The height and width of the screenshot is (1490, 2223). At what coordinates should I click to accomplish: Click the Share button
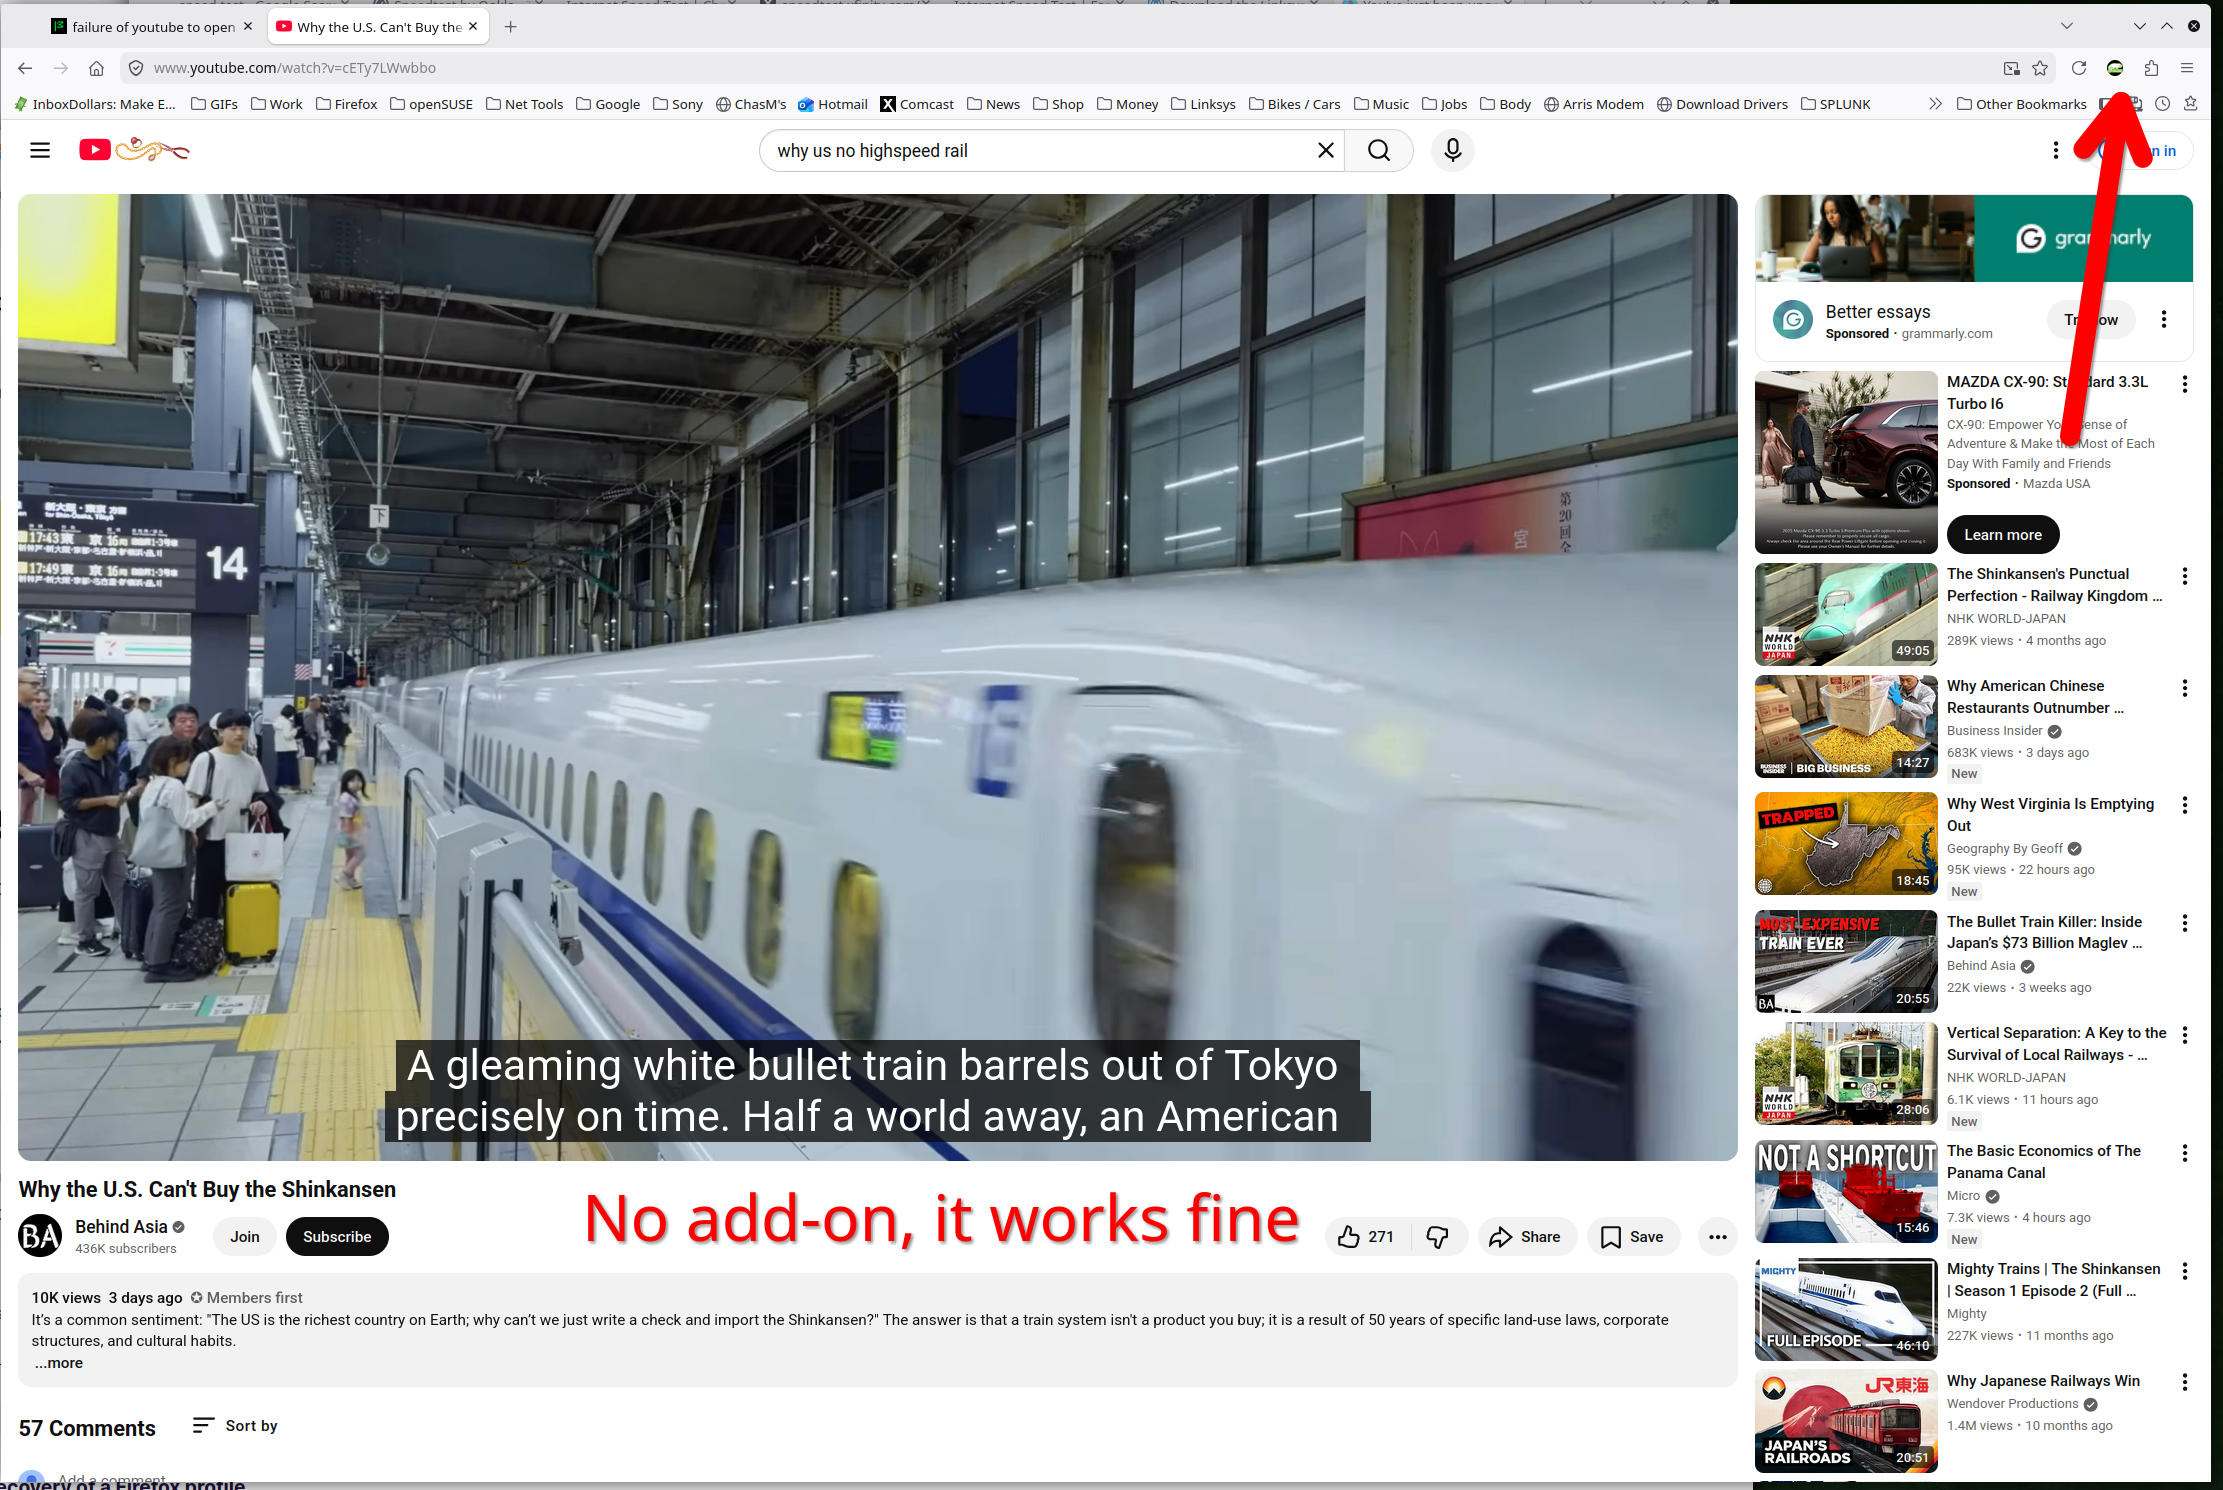pyautogui.click(x=1525, y=1237)
